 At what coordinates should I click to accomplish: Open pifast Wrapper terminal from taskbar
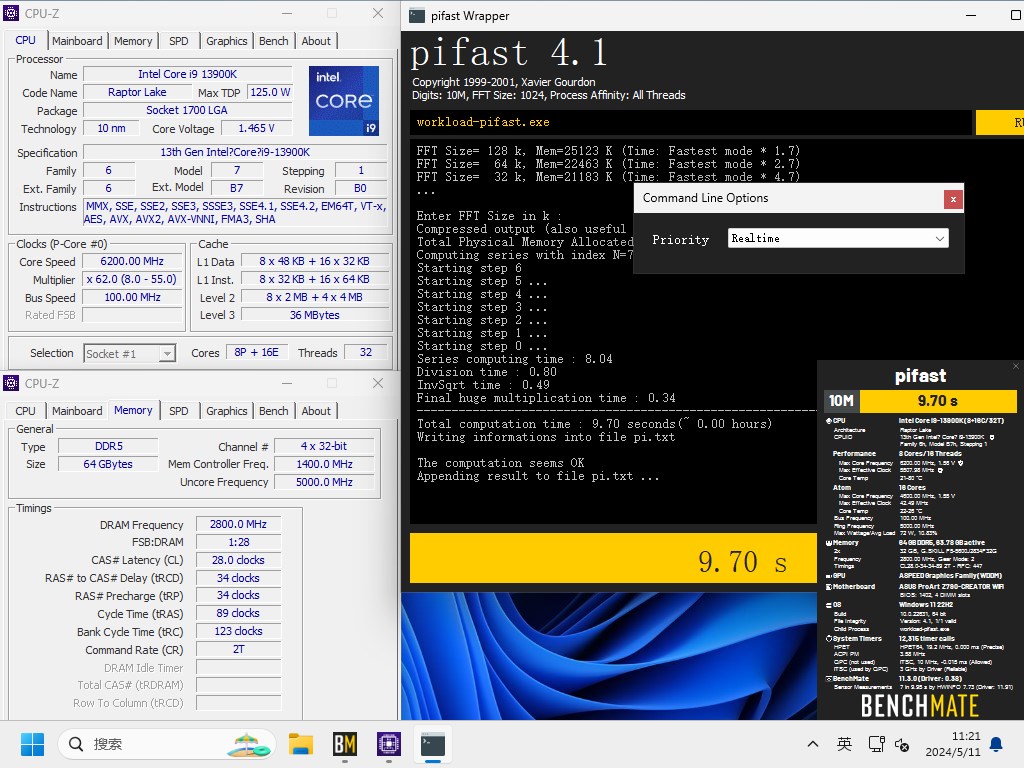pyautogui.click(x=432, y=744)
